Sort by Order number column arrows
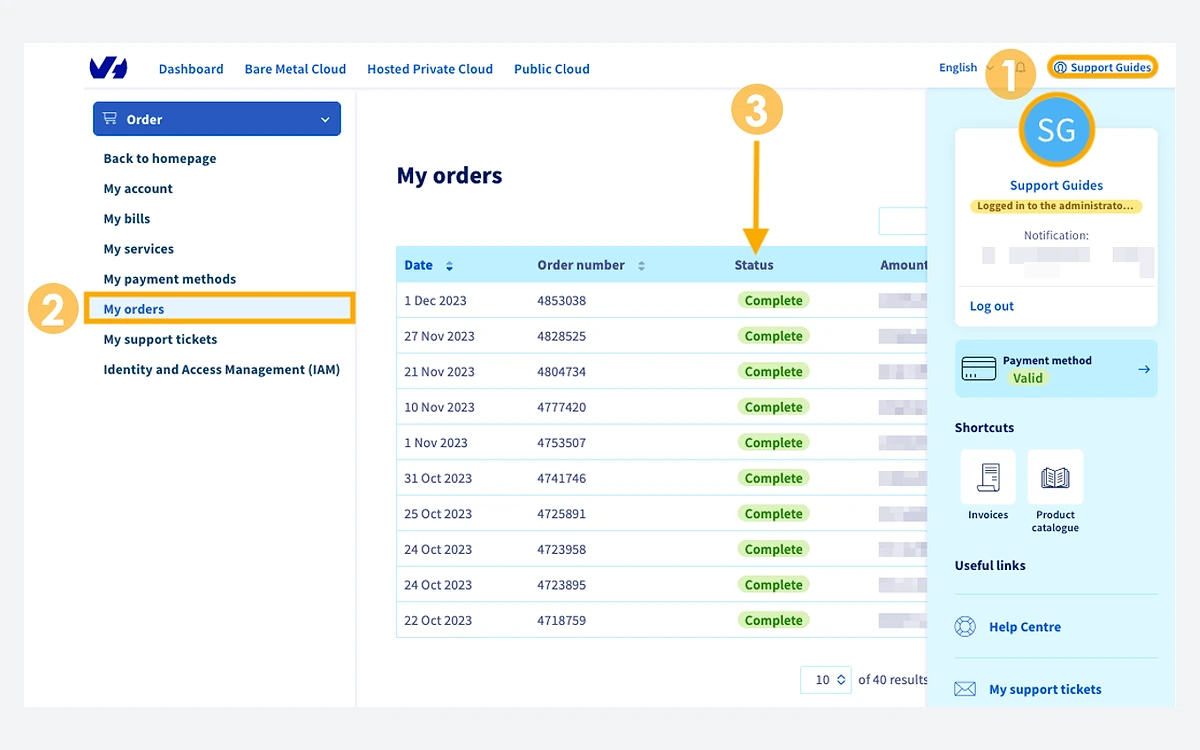This screenshot has width=1200, height=750. (641, 266)
